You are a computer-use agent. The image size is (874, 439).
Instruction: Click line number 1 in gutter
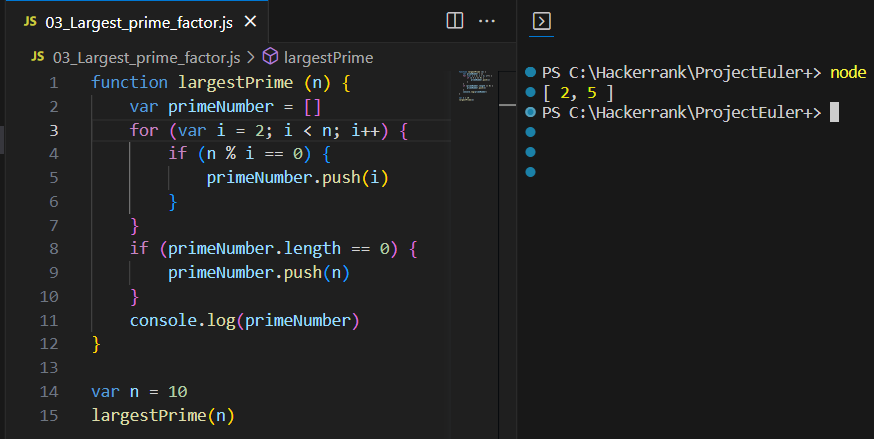click(54, 83)
